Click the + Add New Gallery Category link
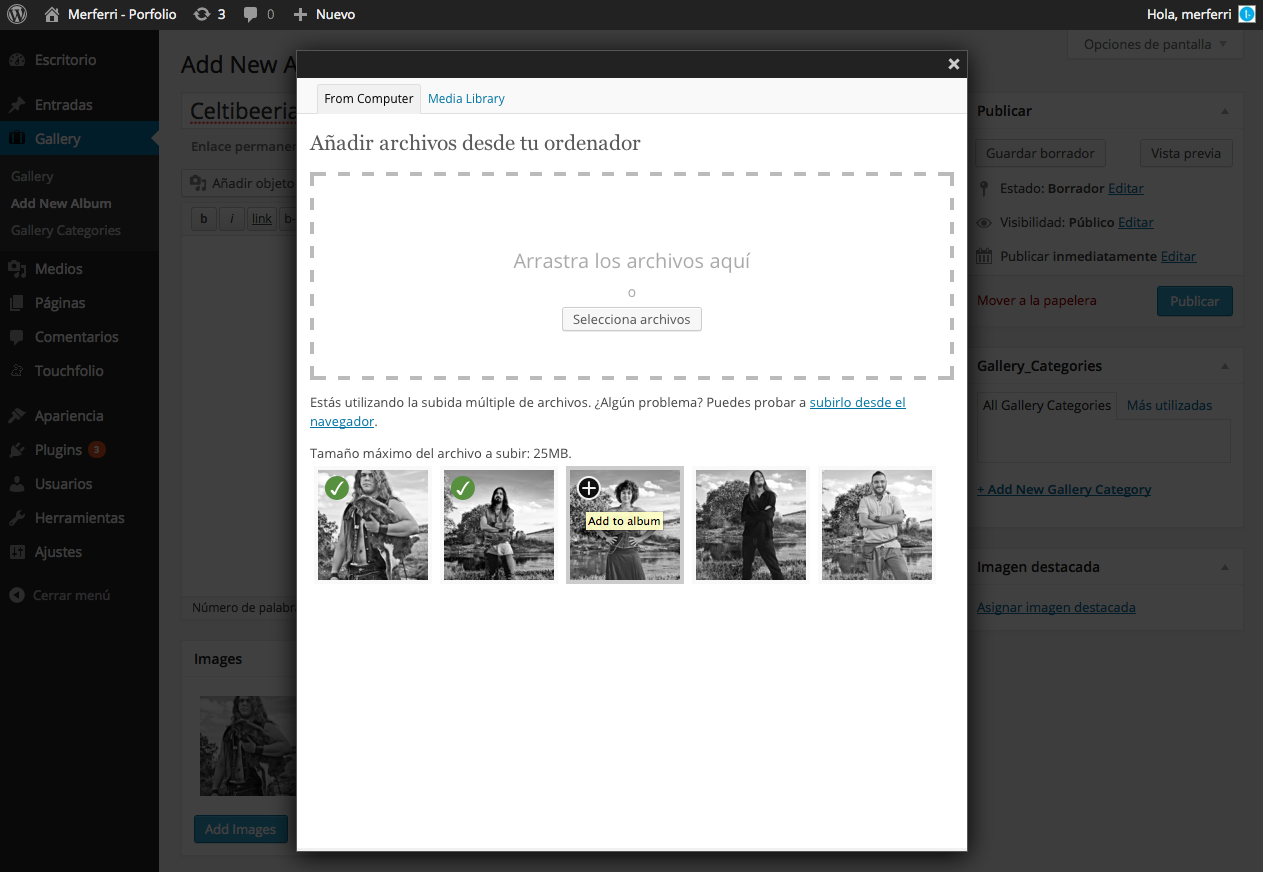 coord(1064,489)
